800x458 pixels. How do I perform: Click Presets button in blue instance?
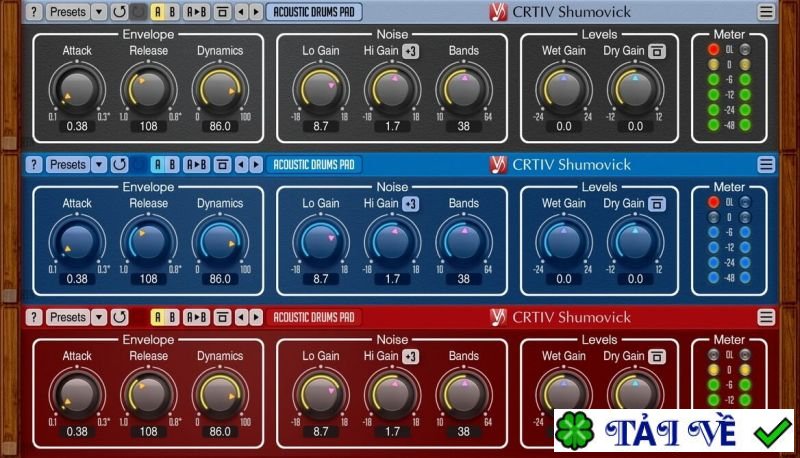click(67, 164)
